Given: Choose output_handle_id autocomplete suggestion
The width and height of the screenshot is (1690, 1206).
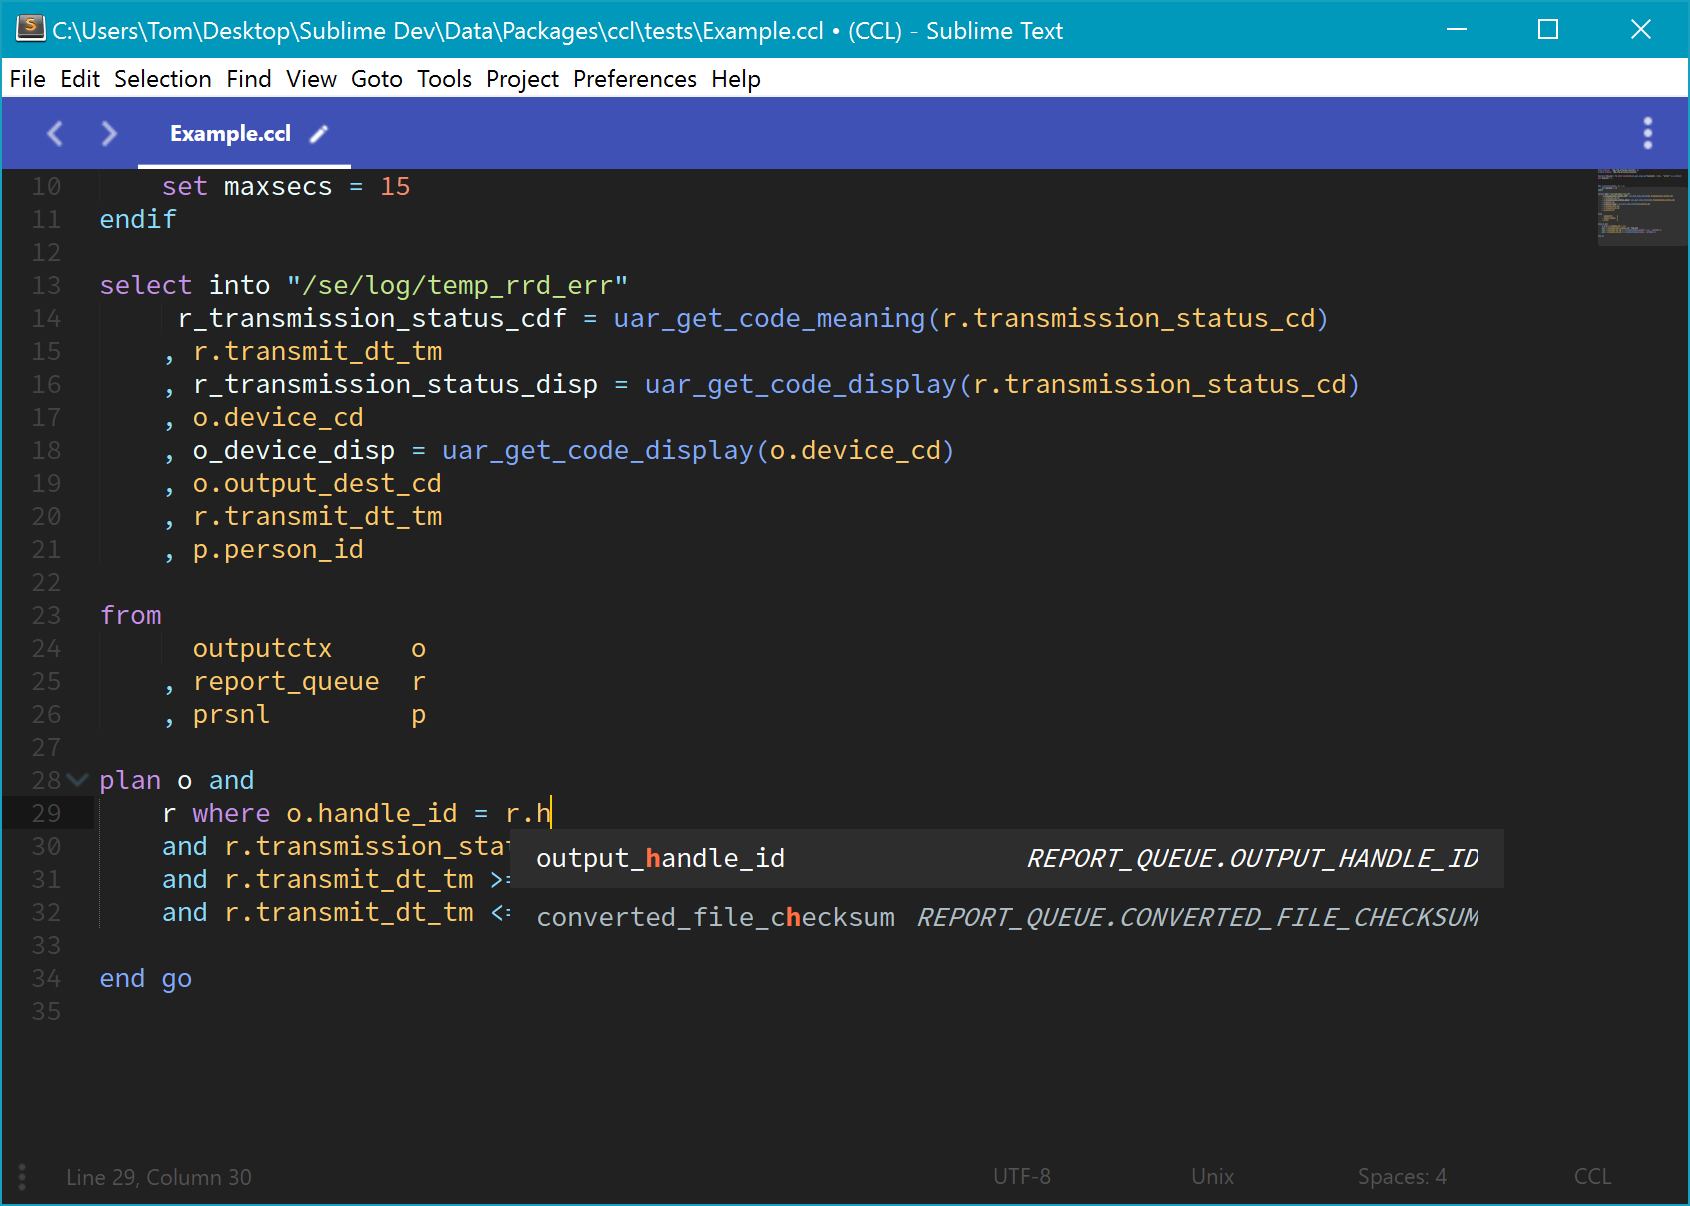Looking at the screenshot, I should [x=1007, y=858].
